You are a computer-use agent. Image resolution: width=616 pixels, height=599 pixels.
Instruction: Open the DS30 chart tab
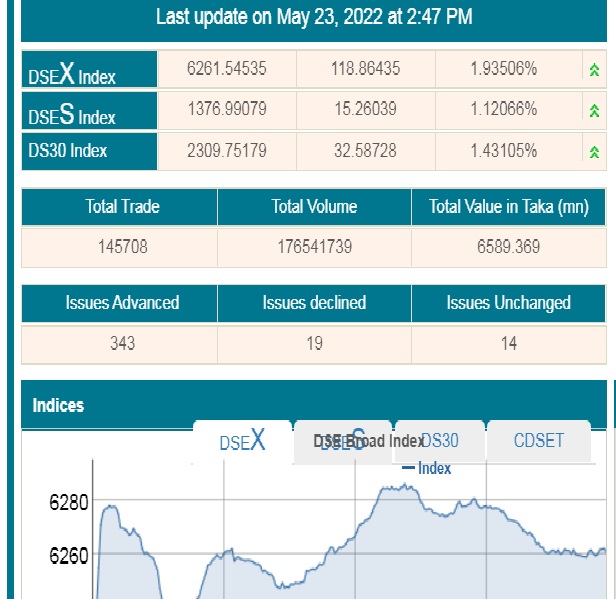(x=439, y=441)
